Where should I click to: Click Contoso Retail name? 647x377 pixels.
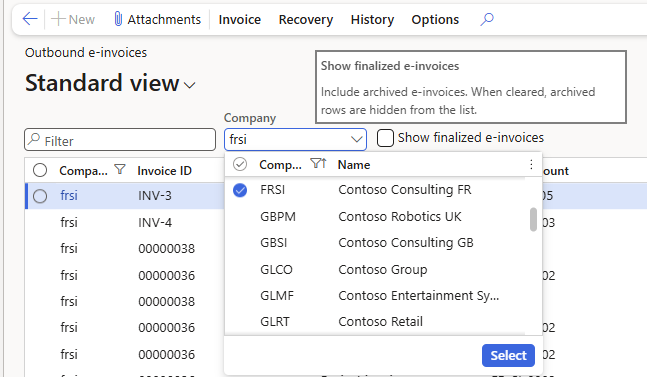[380, 322]
